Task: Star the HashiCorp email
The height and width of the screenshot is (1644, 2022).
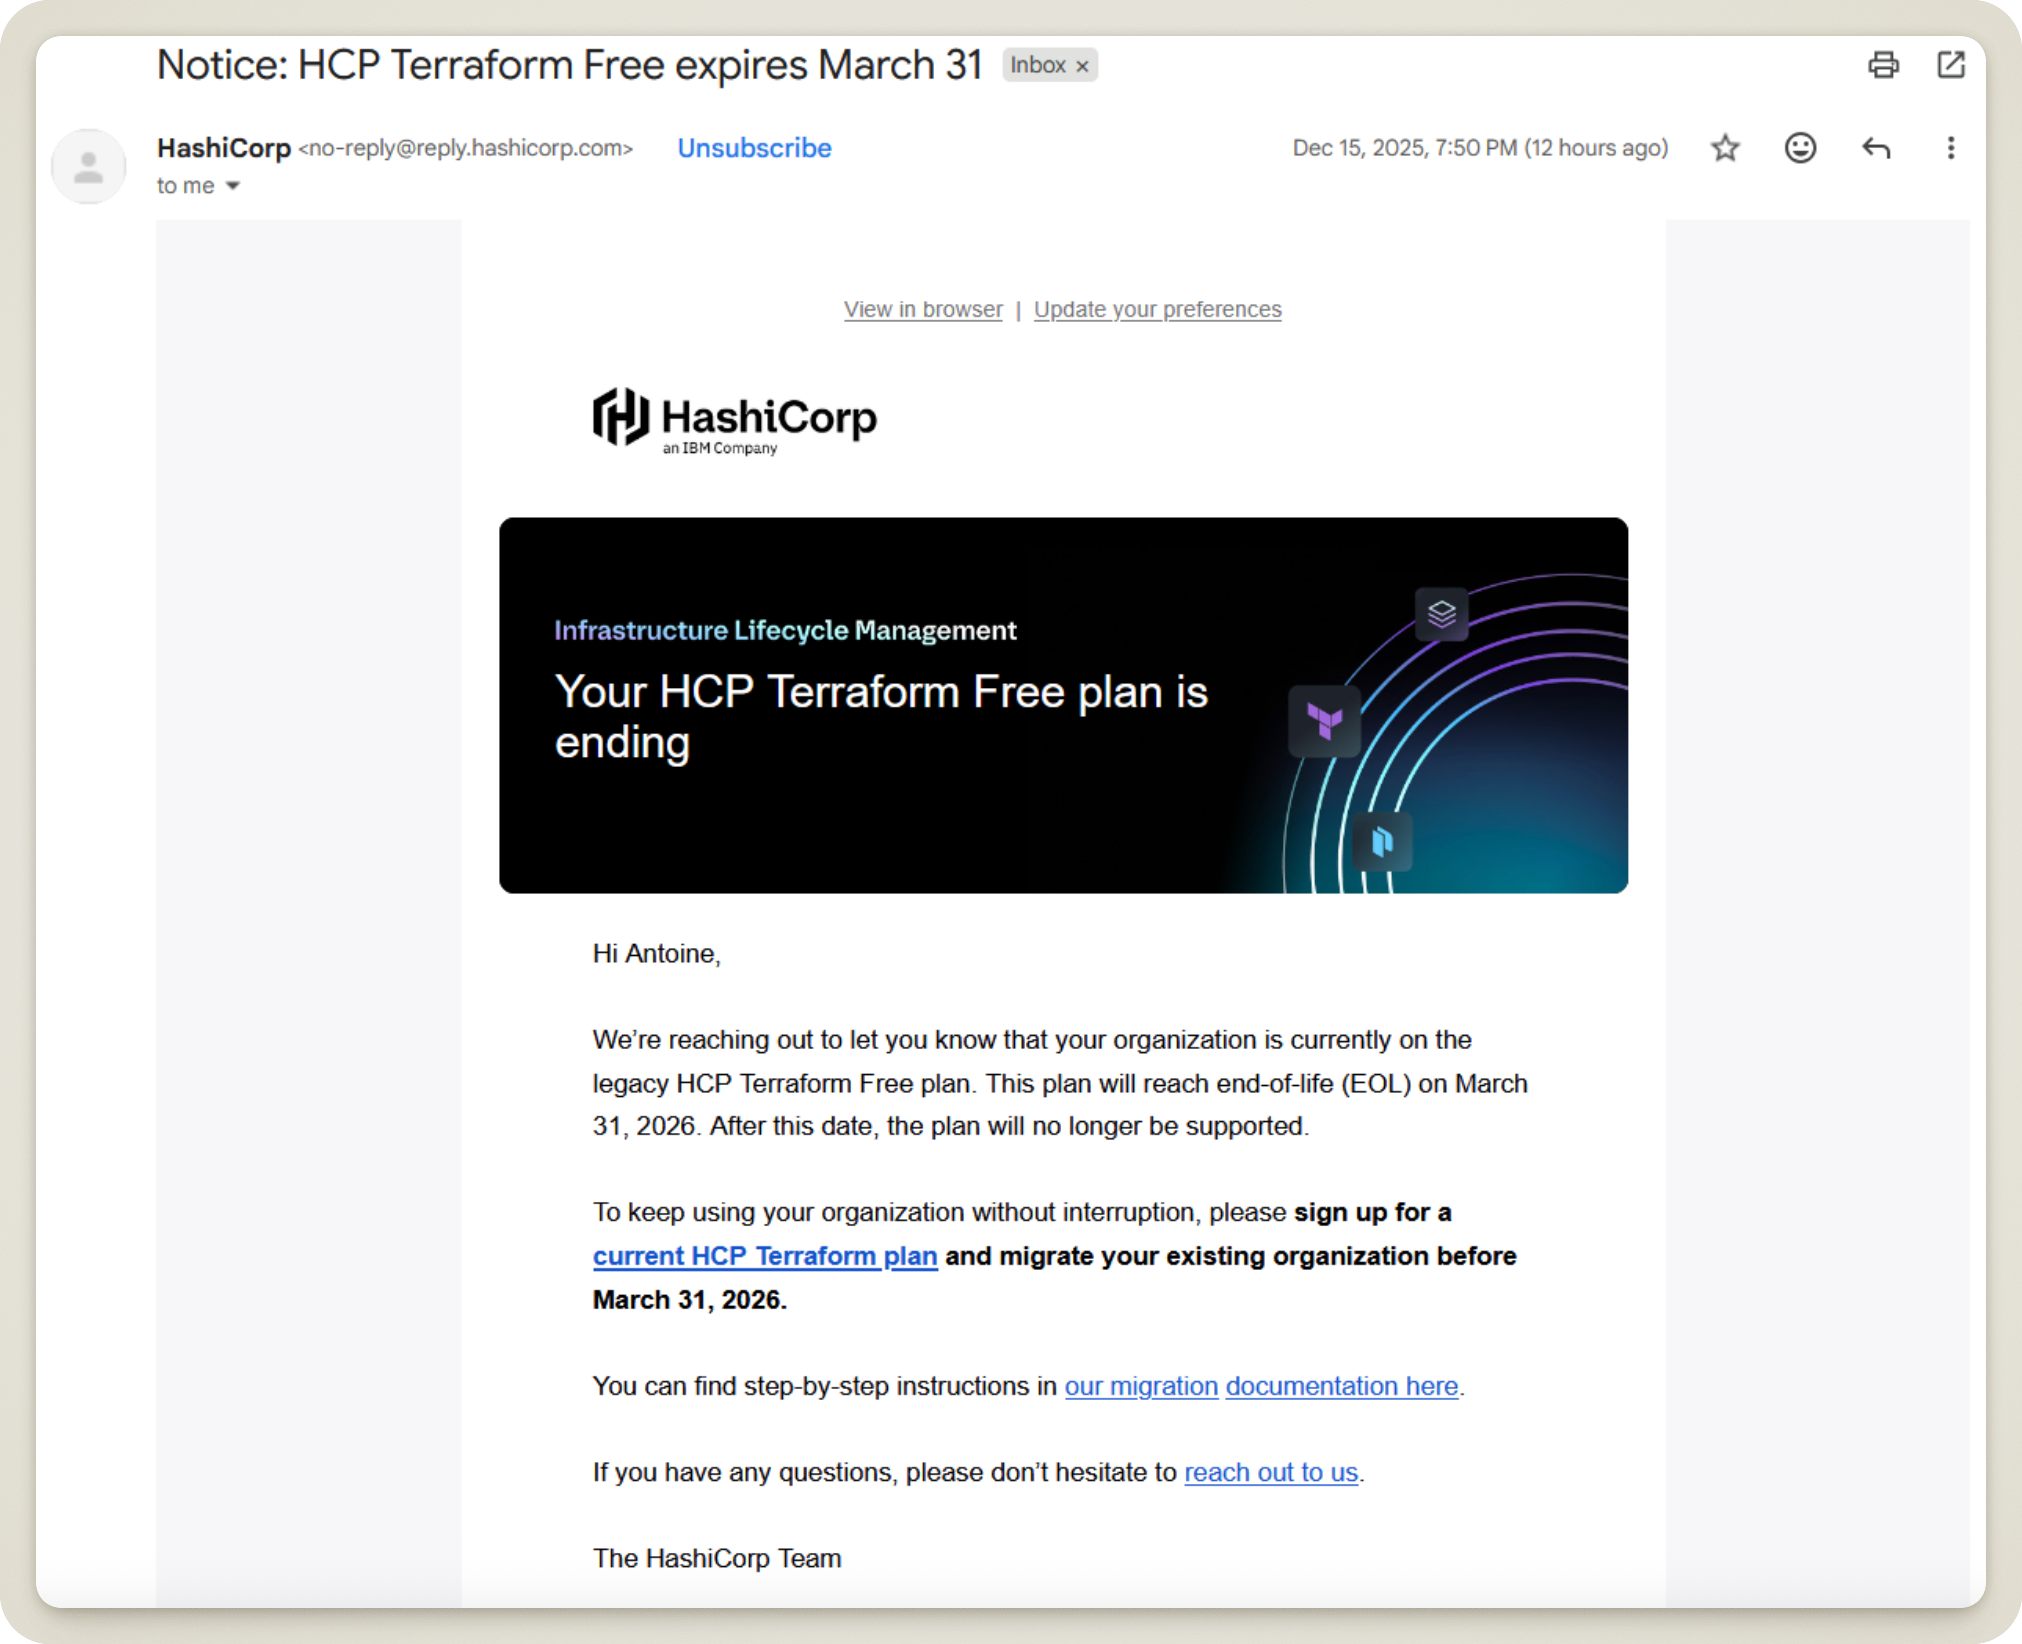Action: 1724,148
